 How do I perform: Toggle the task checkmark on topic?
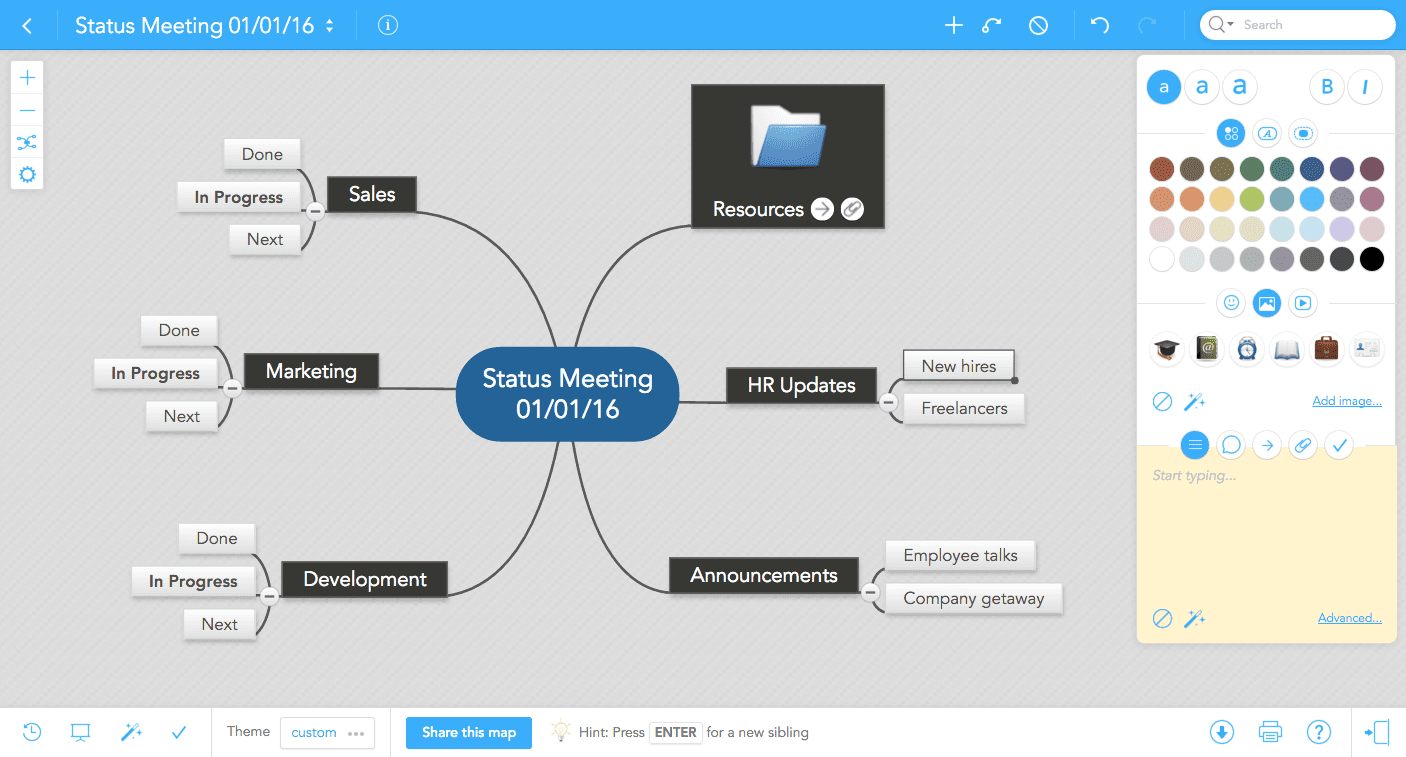coord(1339,445)
